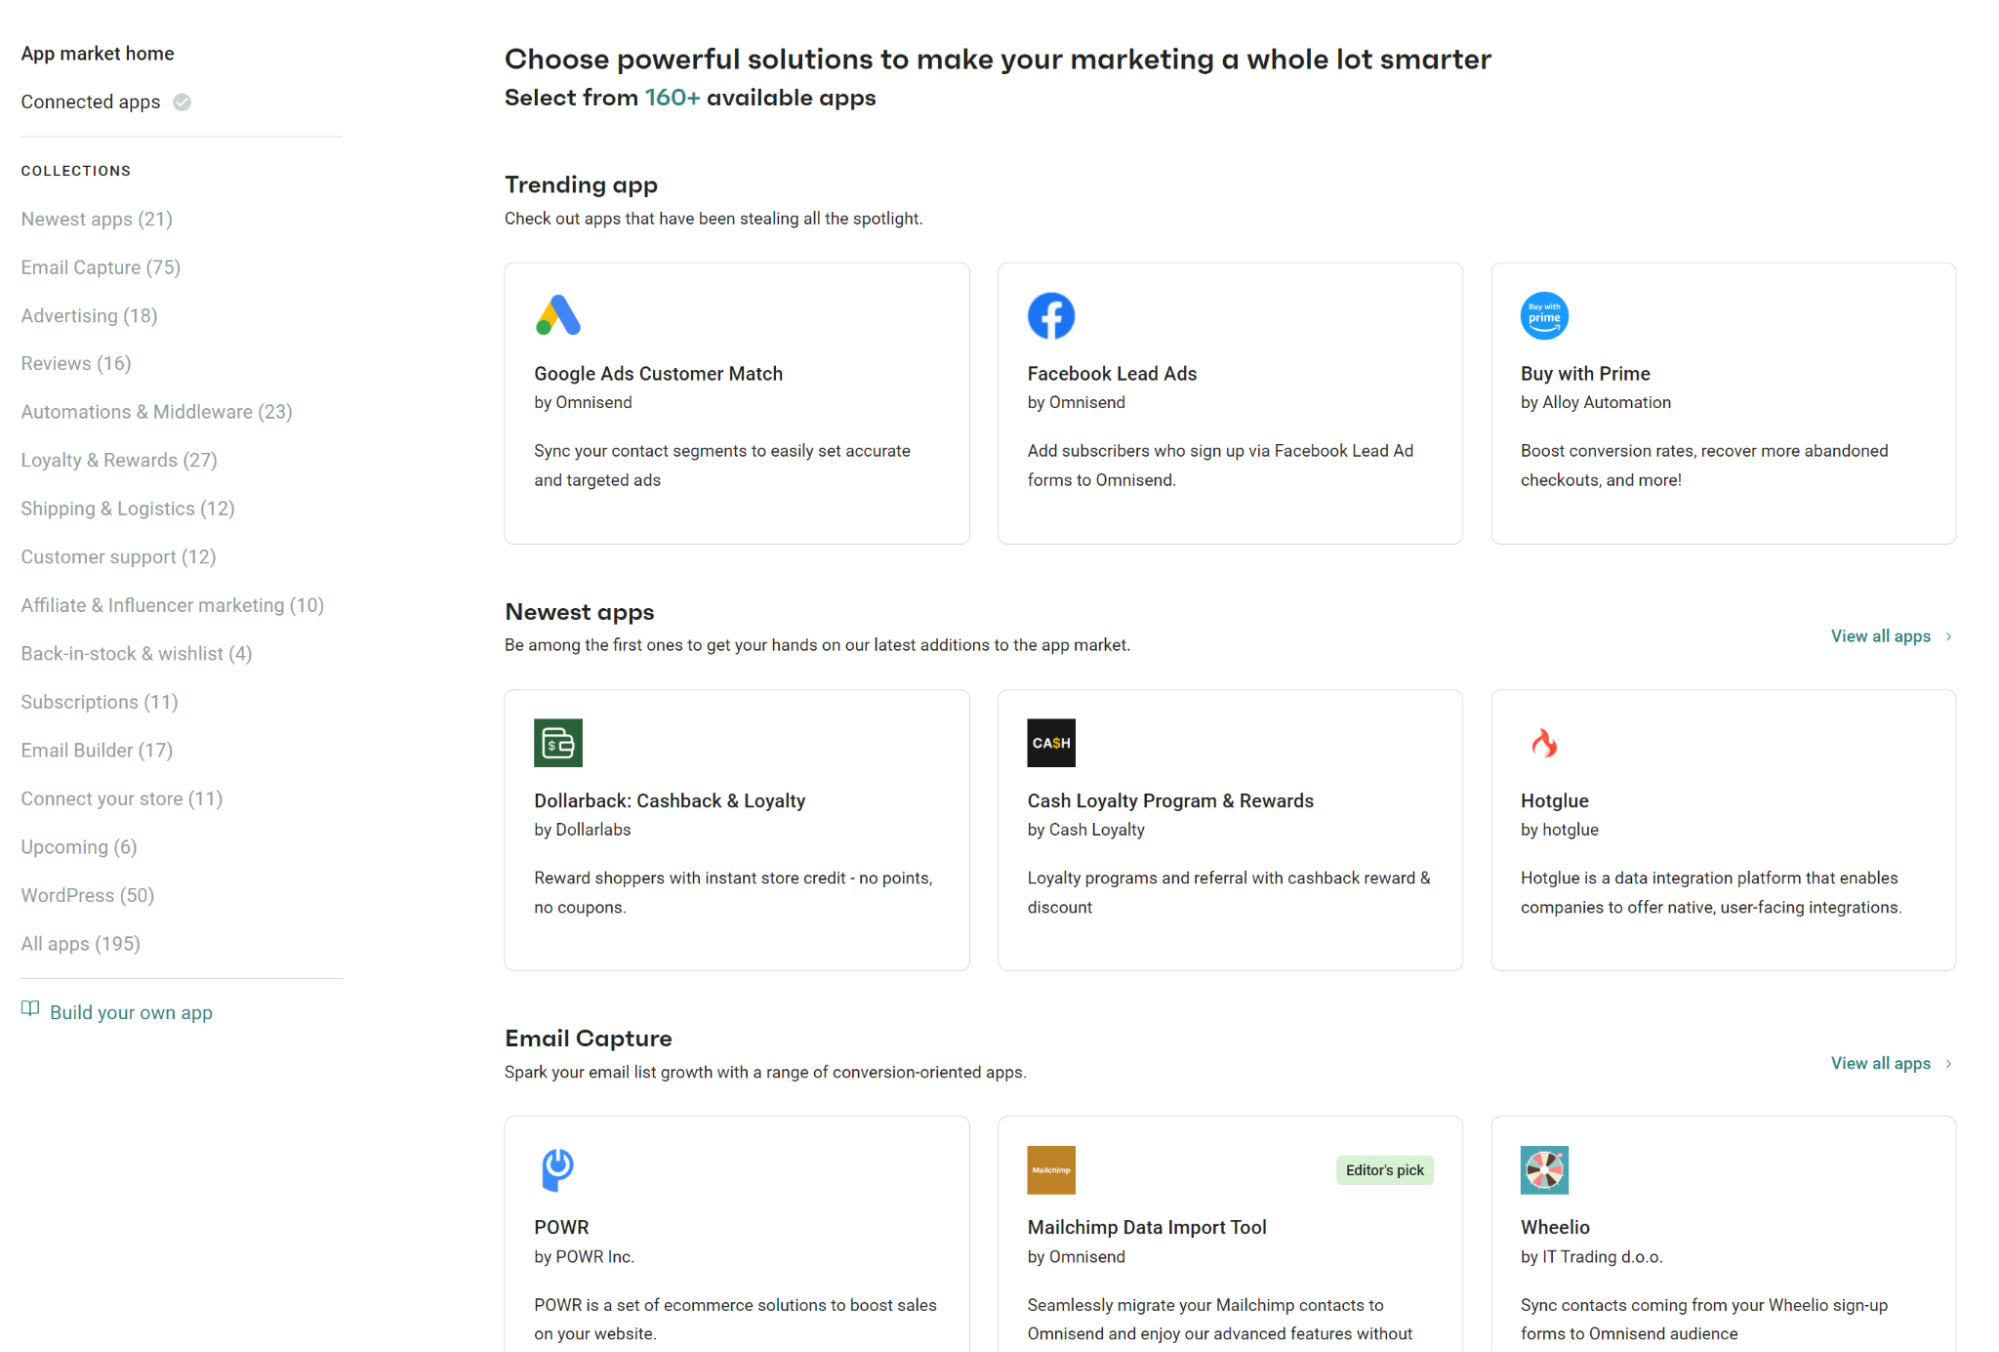The width and height of the screenshot is (1999, 1352).
Task: Click the Editor's pick badge on Mailchimp card
Action: (x=1383, y=1169)
